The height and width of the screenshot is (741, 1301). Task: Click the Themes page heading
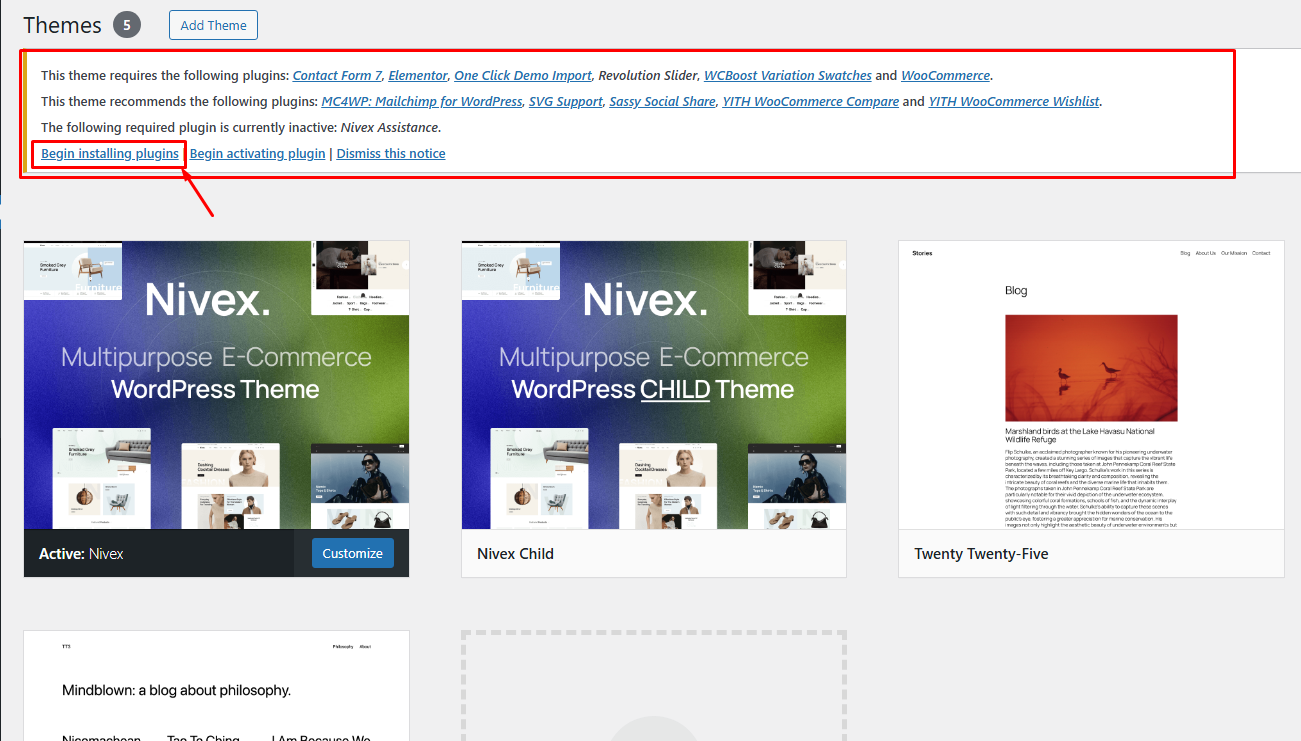(x=62, y=25)
